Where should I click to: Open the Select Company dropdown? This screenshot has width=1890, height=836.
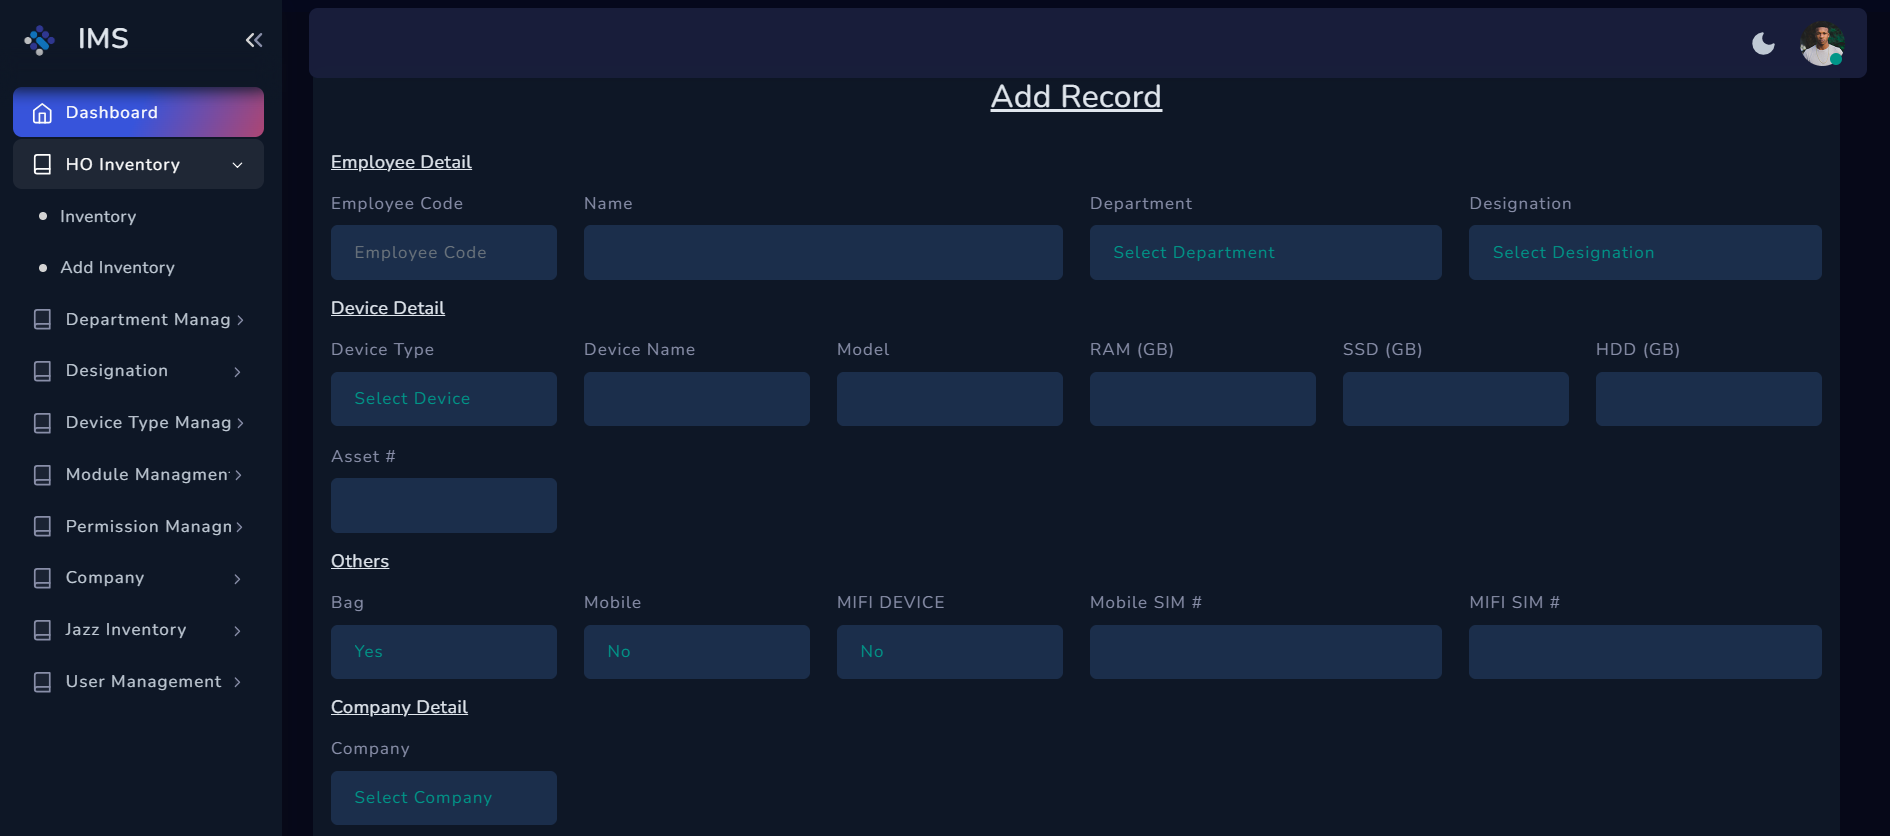[x=443, y=798]
